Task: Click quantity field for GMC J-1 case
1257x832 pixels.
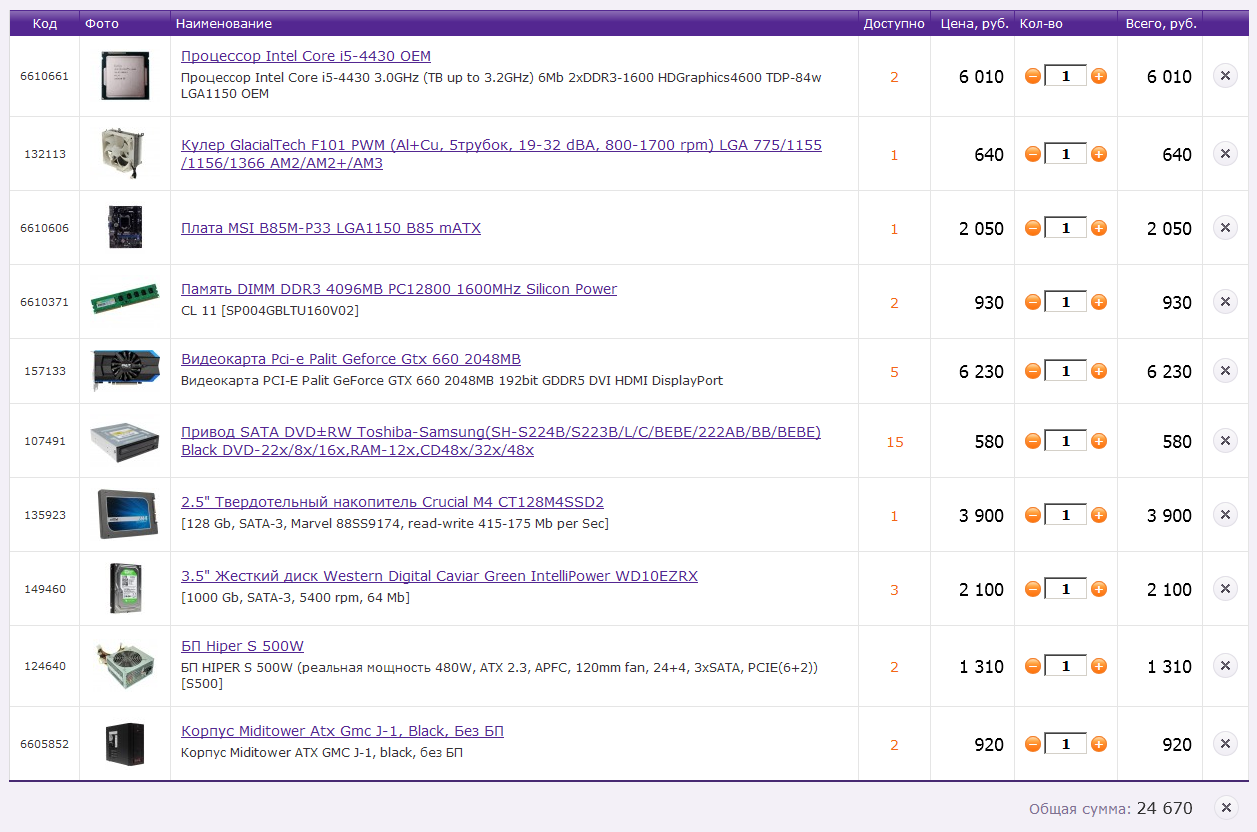Action: pos(1065,744)
